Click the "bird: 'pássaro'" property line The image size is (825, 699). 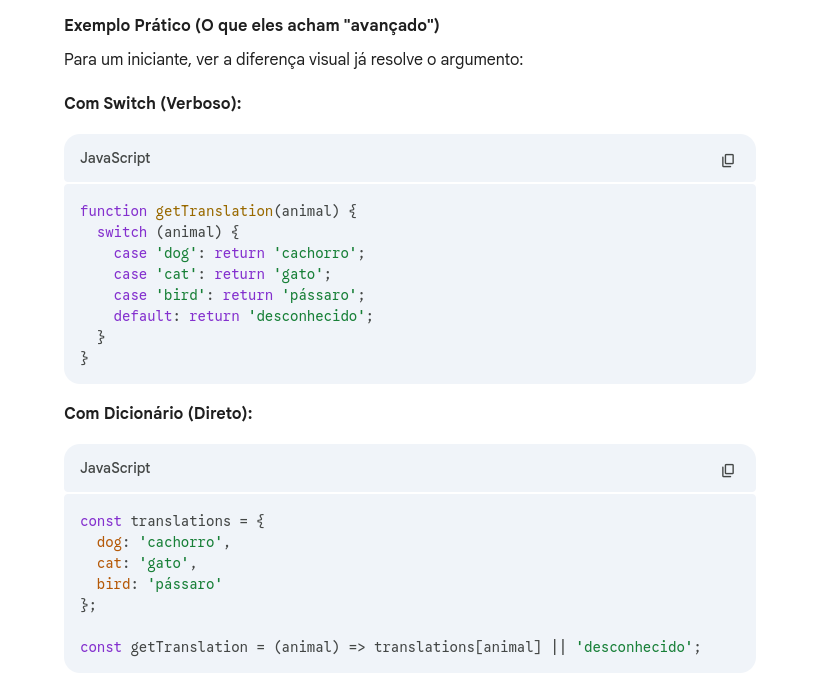[x=159, y=584]
